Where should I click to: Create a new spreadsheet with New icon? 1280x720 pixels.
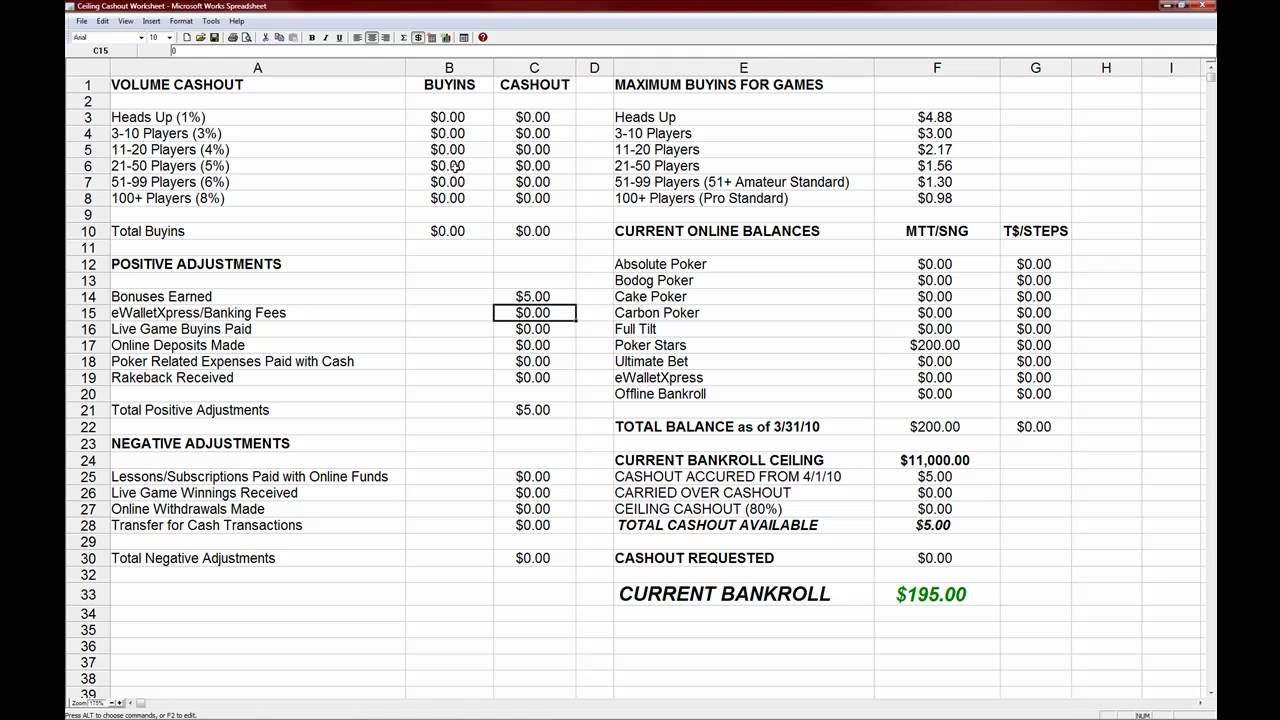[x=187, y=38]
